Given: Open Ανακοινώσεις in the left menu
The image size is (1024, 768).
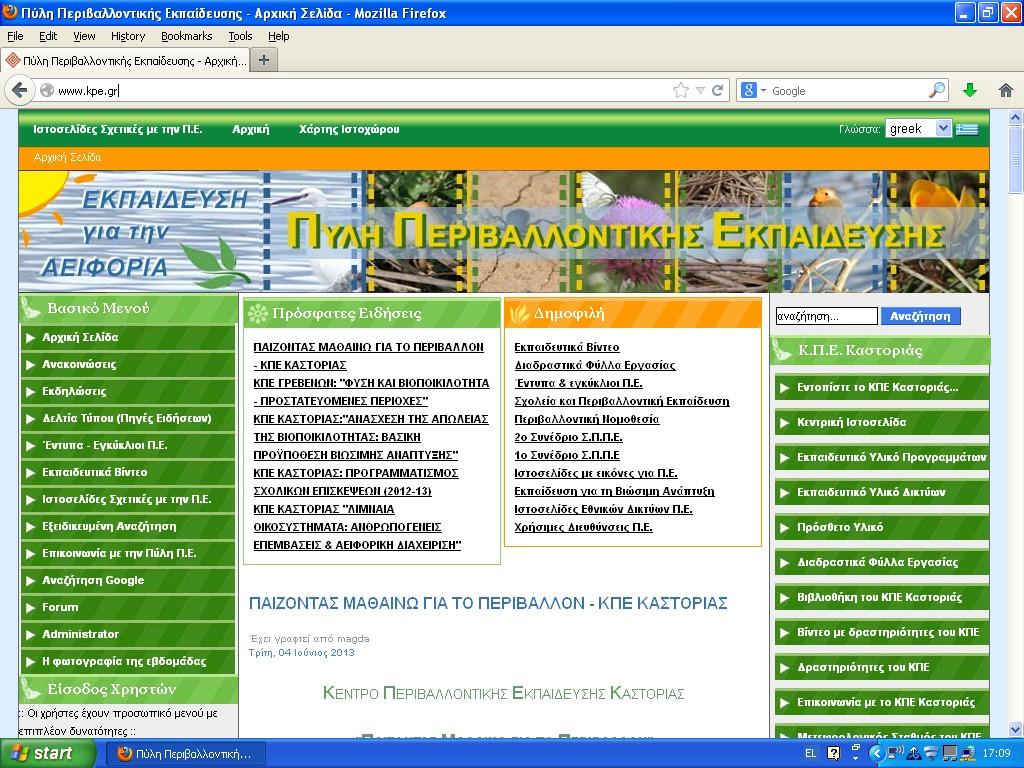Looking at the screenshot, I should (x=128, y=364).
